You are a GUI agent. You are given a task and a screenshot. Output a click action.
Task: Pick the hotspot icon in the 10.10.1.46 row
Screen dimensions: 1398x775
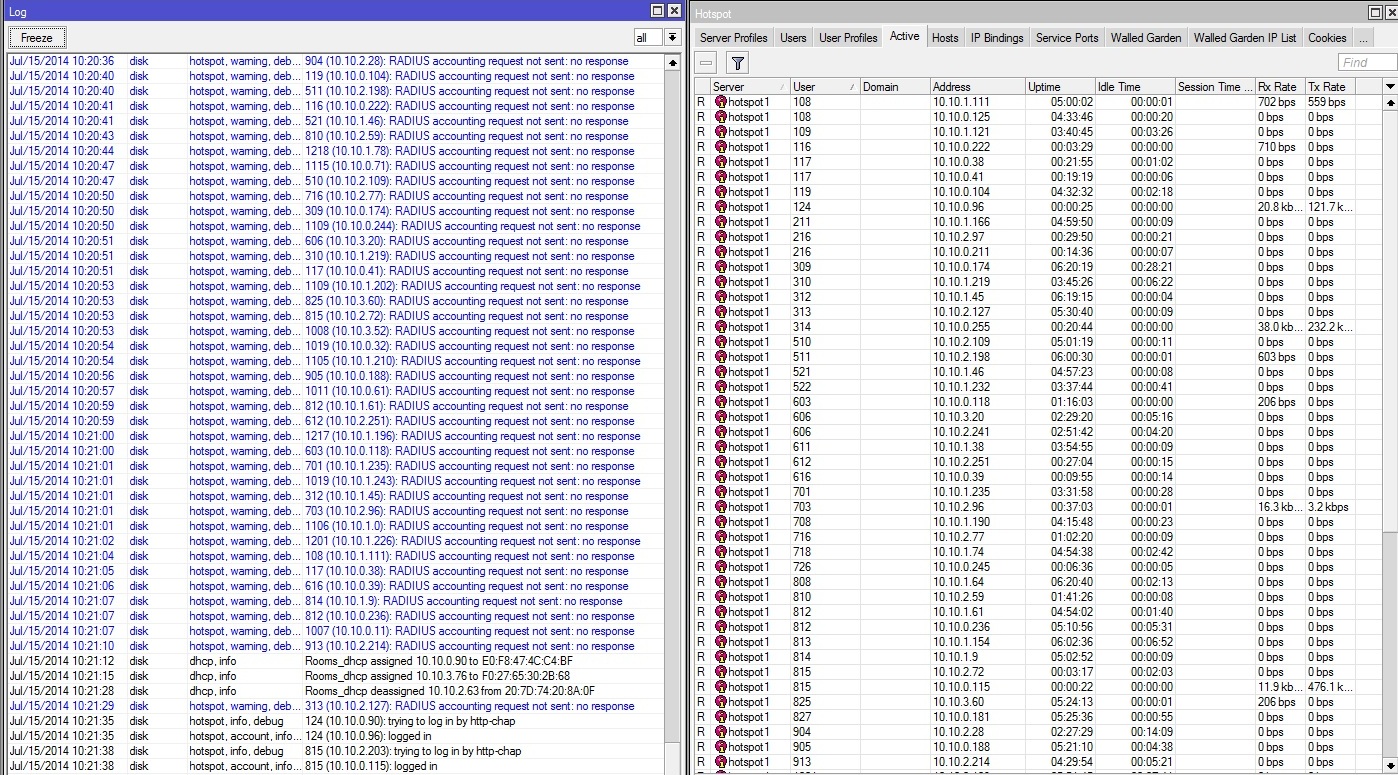(x=721, y=372)
